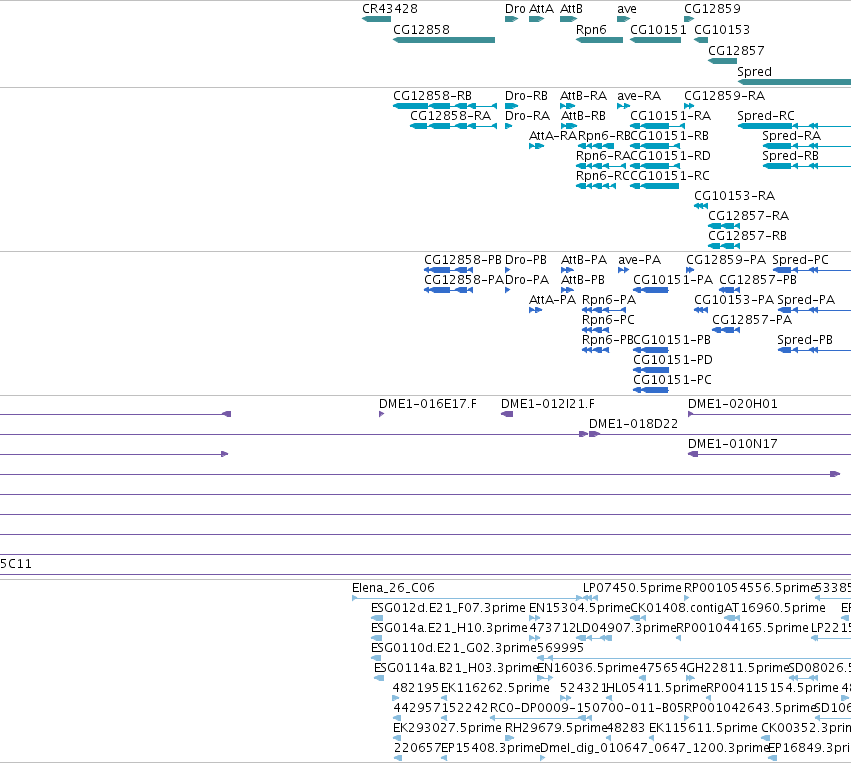Click transcript CG10153-RA
851x763 pixels.
(701, 206)
